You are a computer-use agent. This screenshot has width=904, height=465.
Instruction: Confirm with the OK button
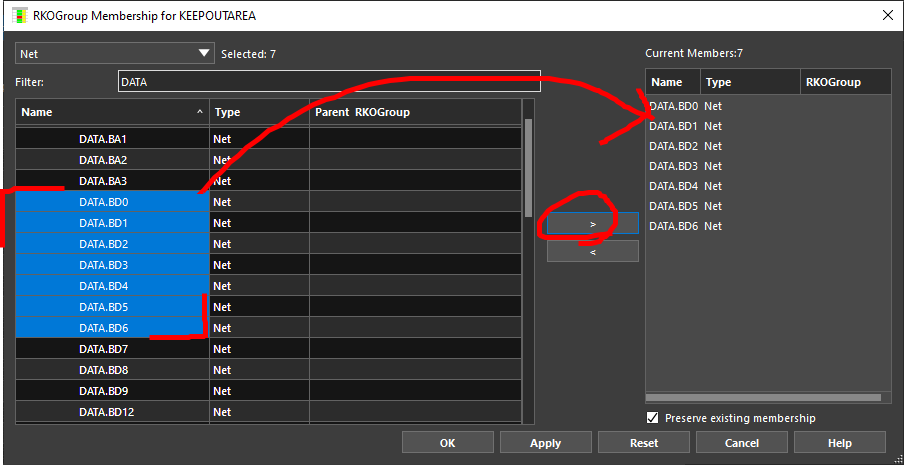(447, 443)
